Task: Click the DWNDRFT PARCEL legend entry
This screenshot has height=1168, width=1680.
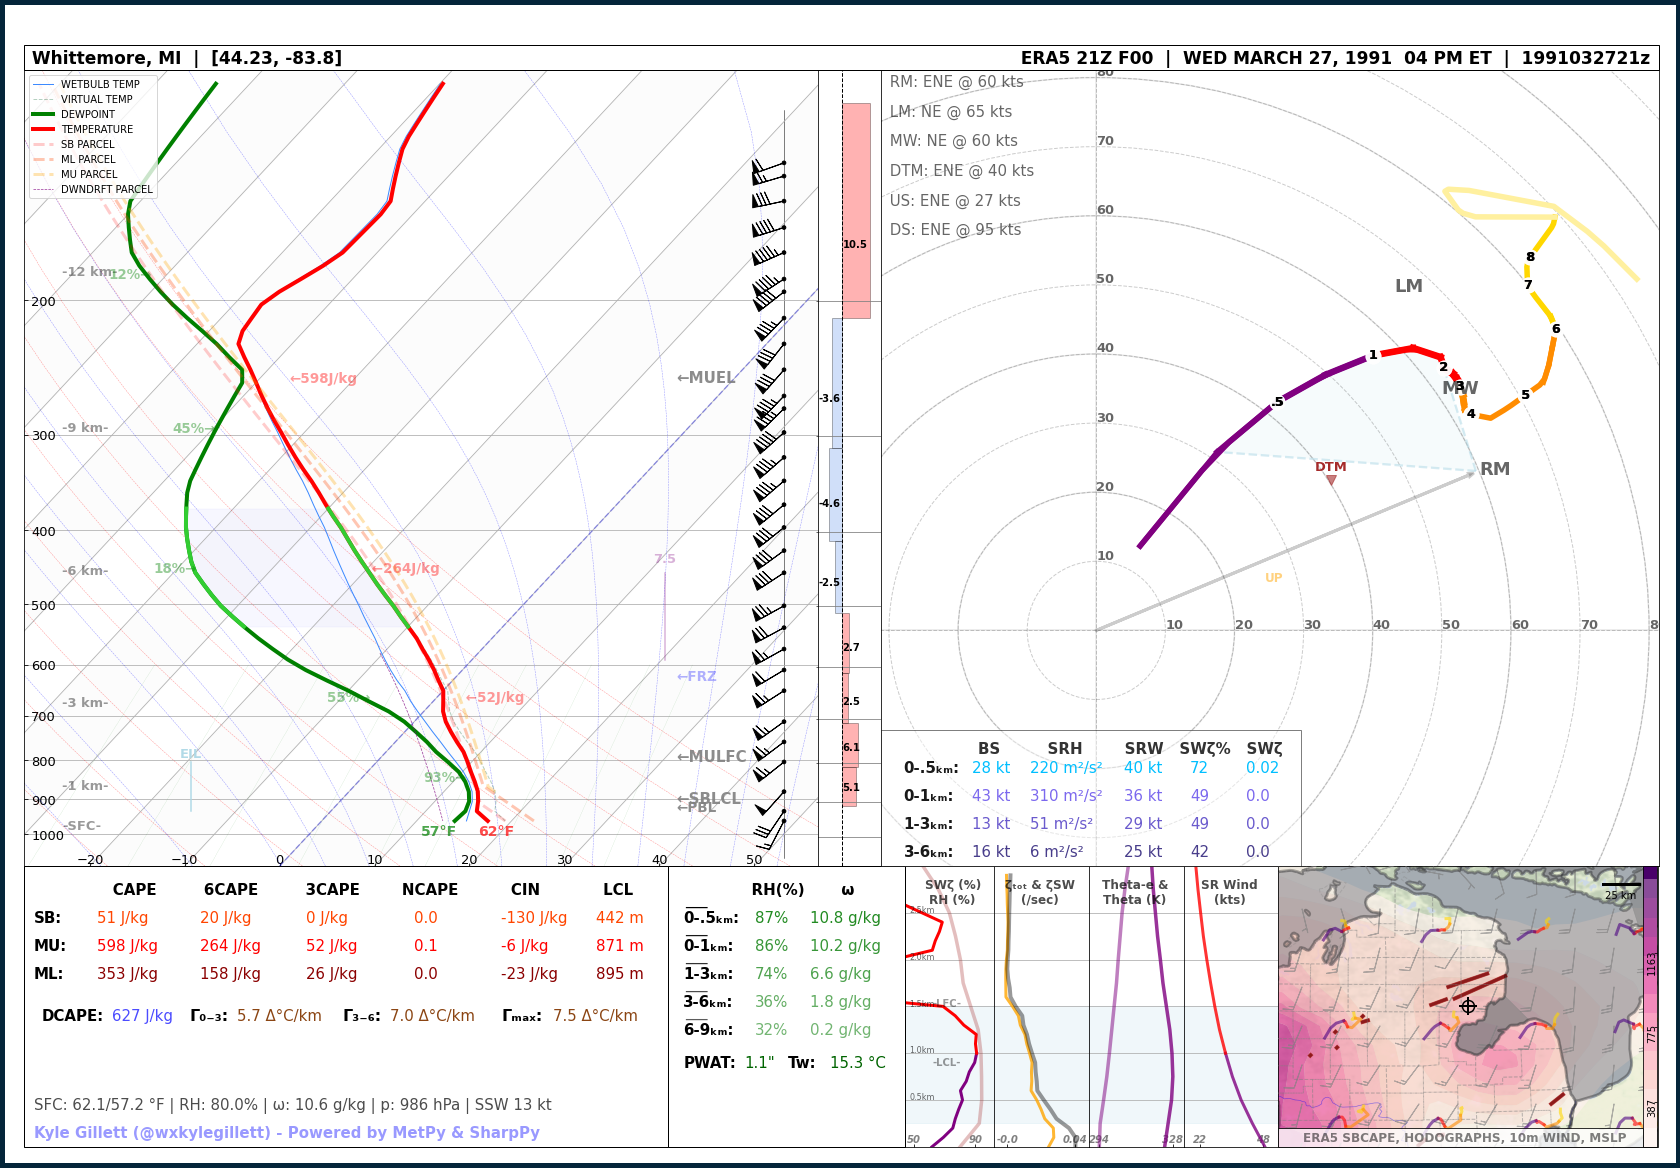Action: pos(106,189)
